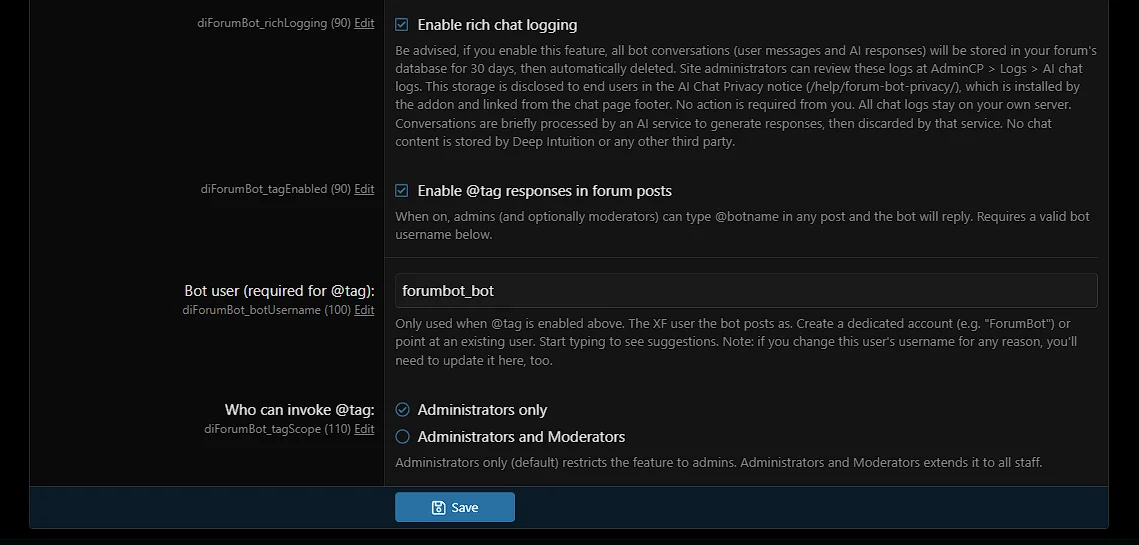Click the explanation text below the tag scope radios
The width and height of the screenshot is (1139, 545).
718,463
